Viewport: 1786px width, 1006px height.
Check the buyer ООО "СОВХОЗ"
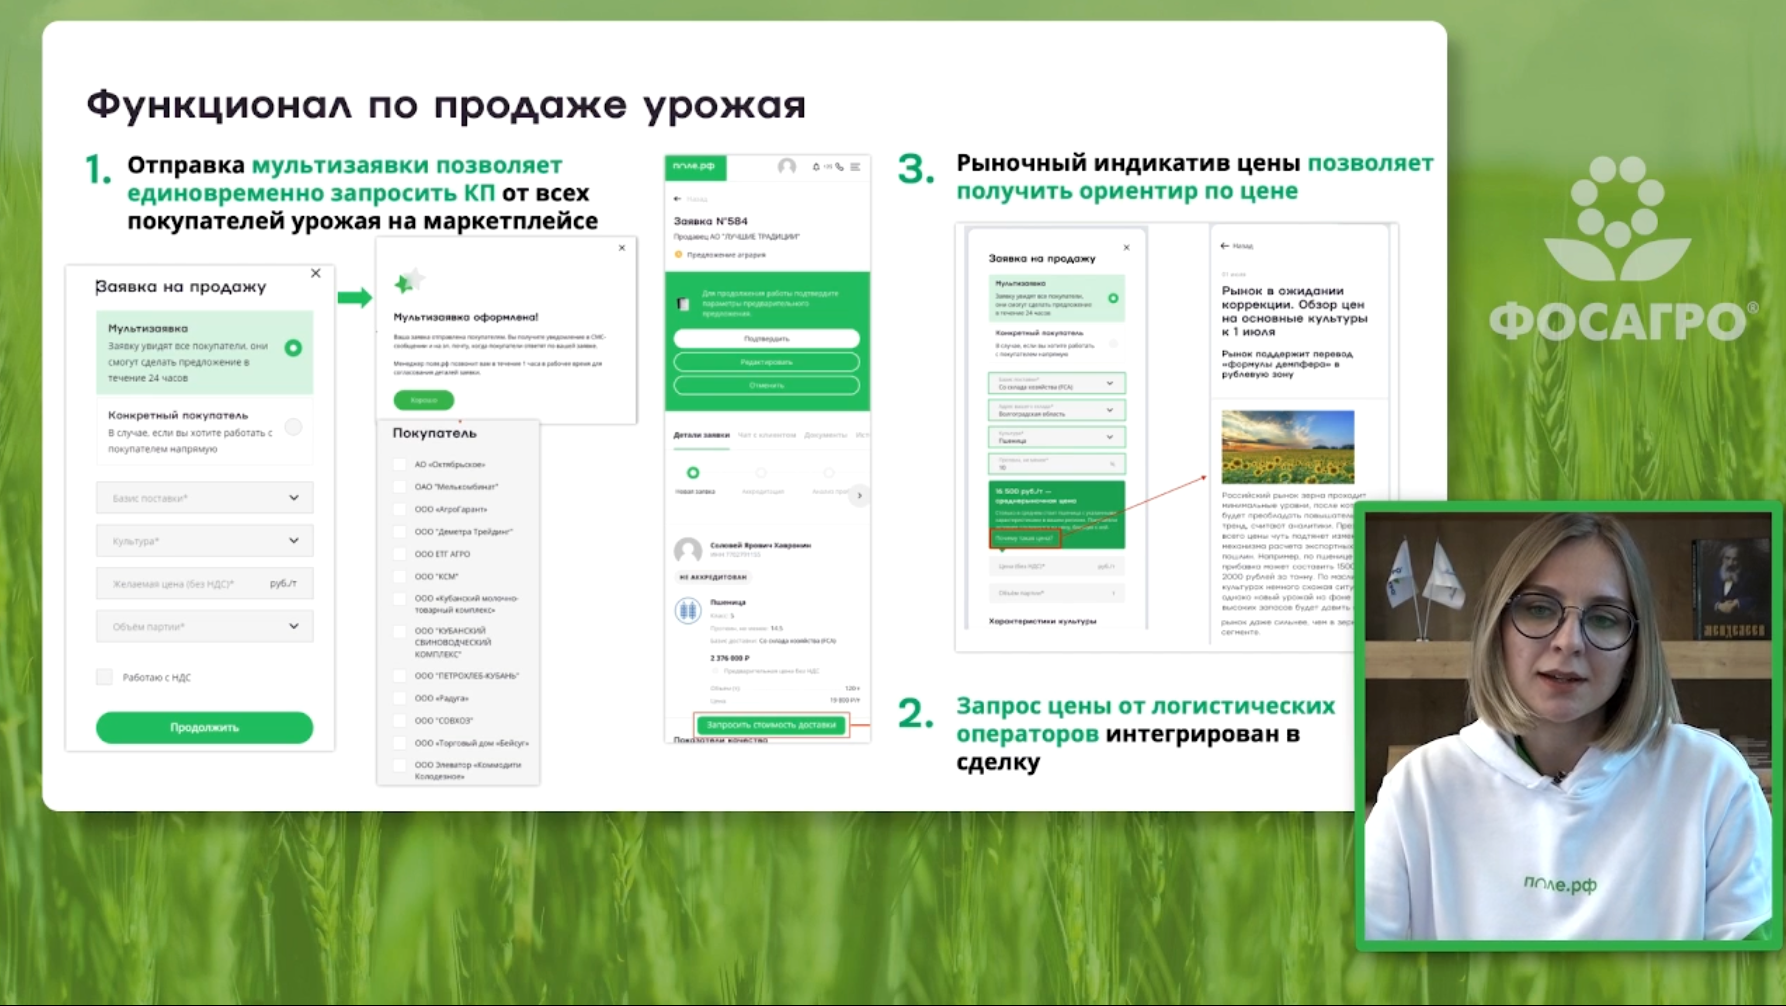[400, 720]
